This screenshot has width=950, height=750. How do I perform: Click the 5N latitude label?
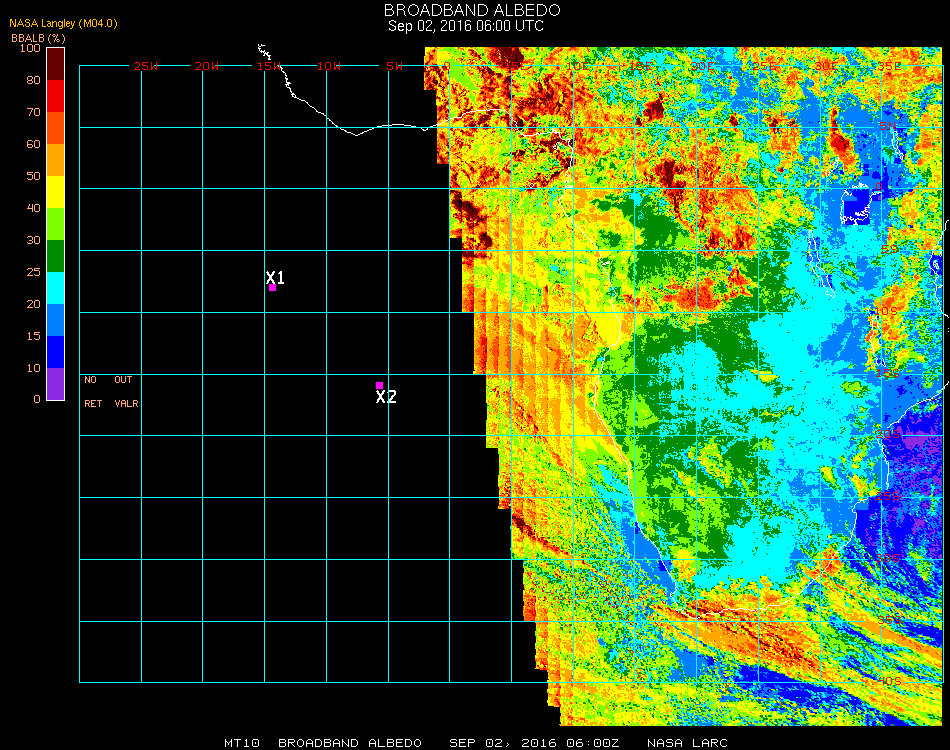886,124
